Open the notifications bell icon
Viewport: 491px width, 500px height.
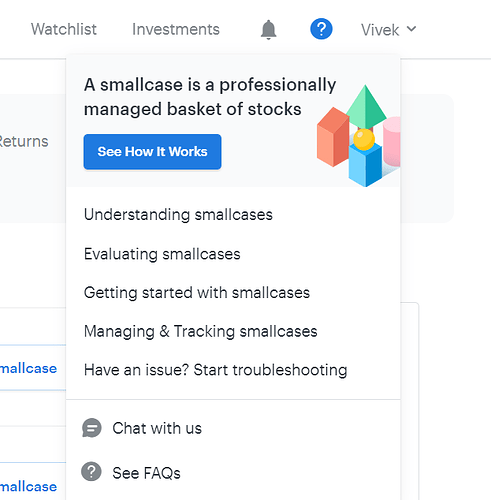pos(268,30)
